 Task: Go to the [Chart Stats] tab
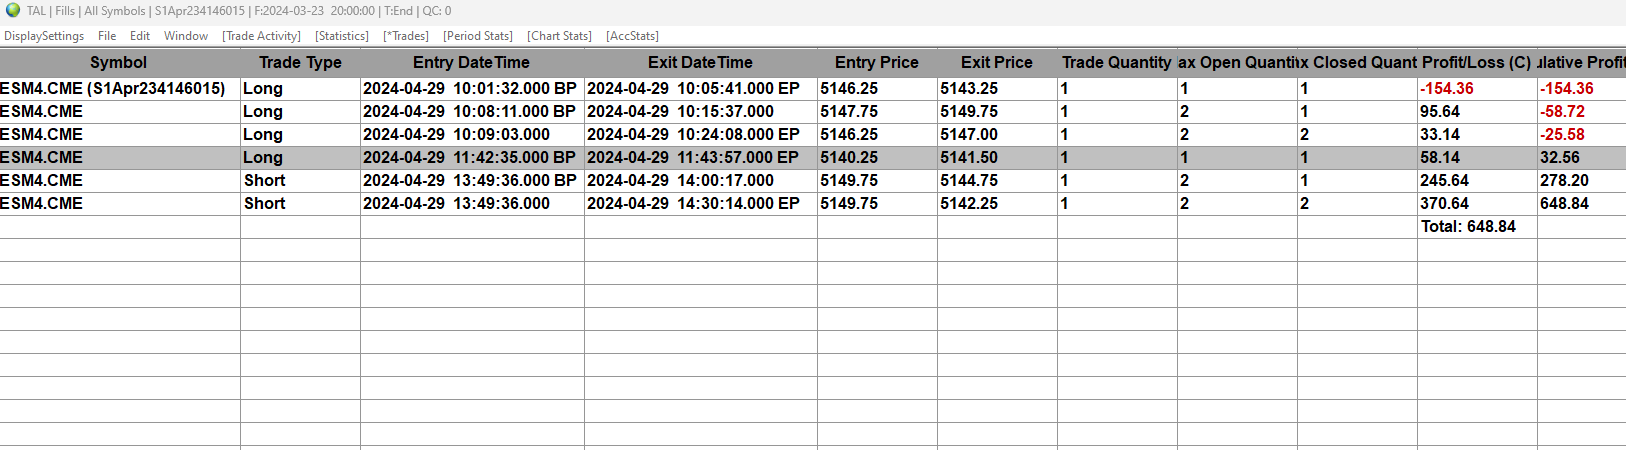pos(559,36)
